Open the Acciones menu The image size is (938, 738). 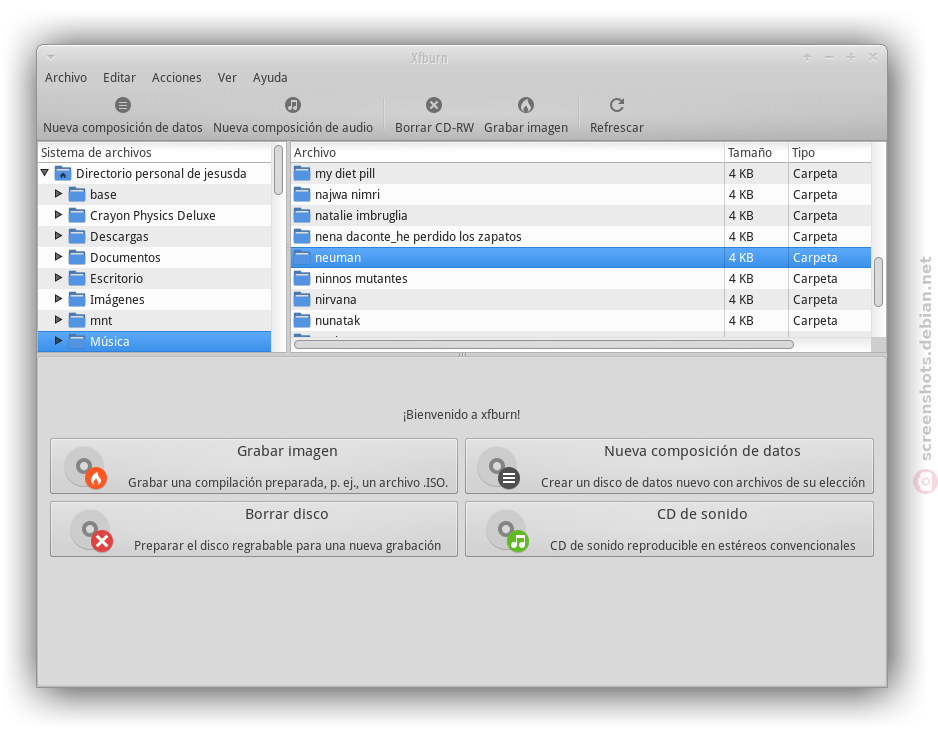(176, 78)
